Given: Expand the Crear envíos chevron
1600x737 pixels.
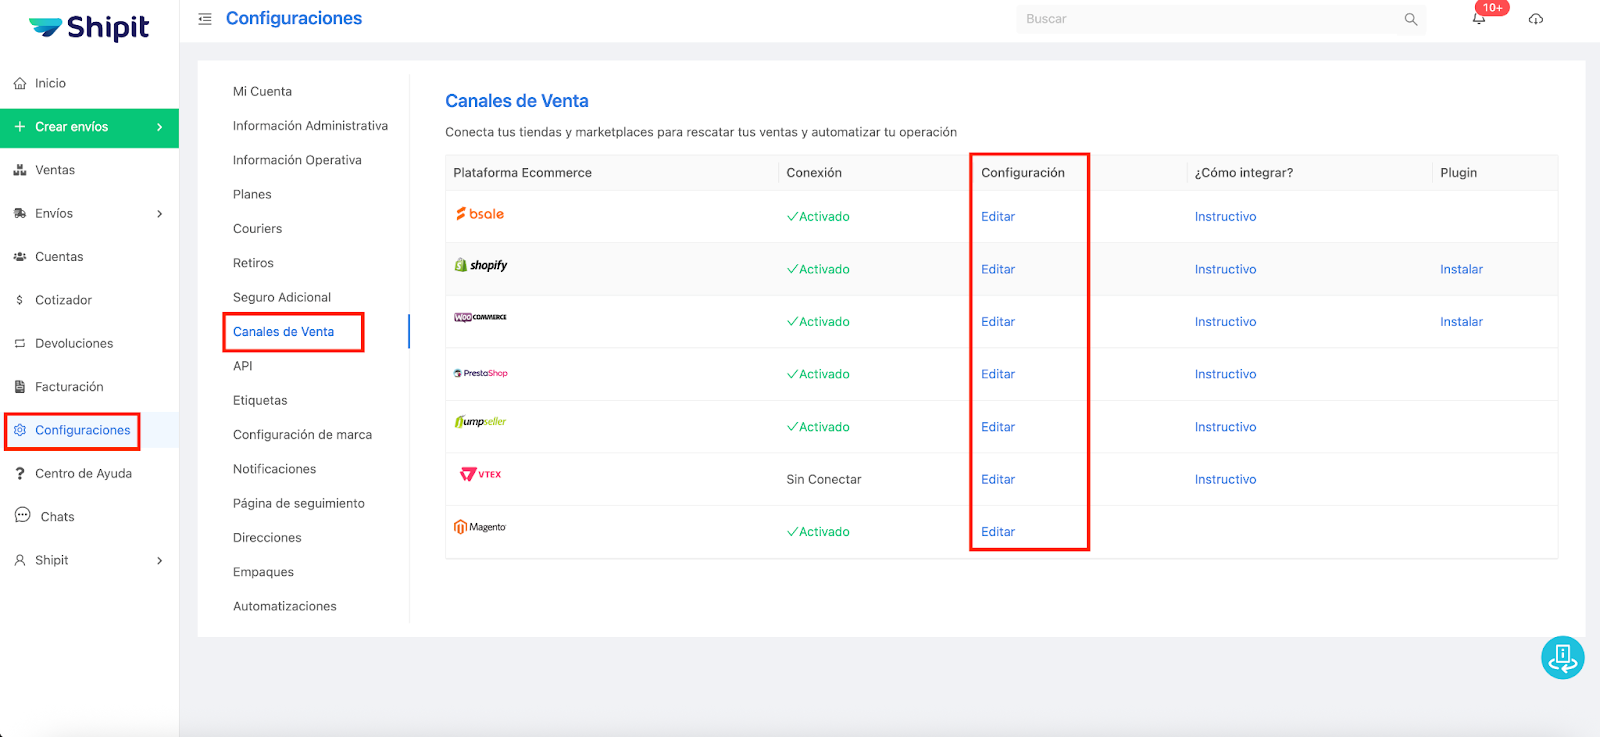Looking at the screenshot, I should [x=159, y=127].
